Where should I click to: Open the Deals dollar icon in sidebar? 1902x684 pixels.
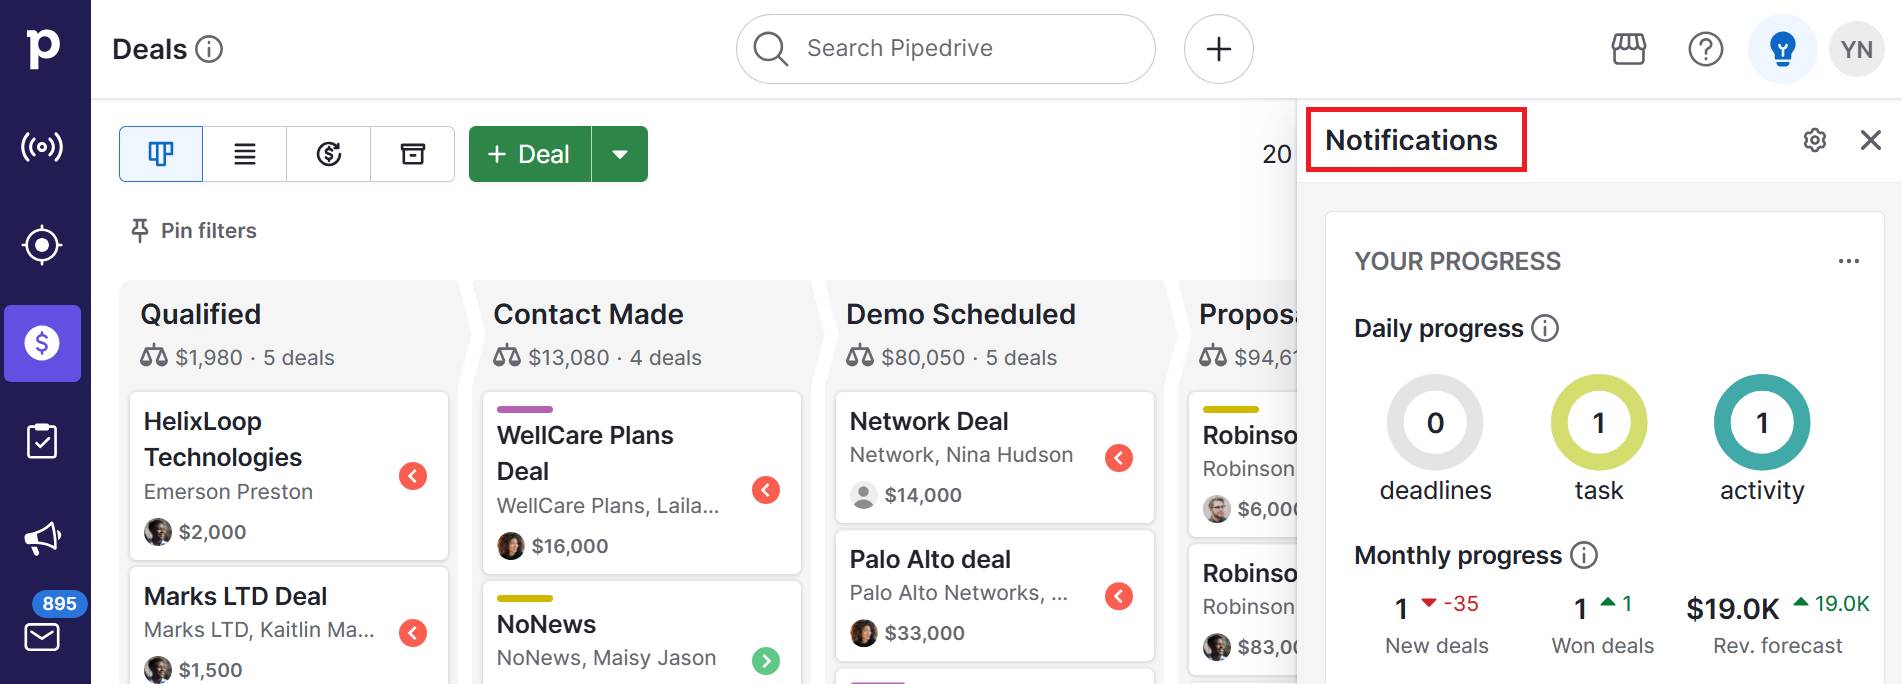coord(42,343)
